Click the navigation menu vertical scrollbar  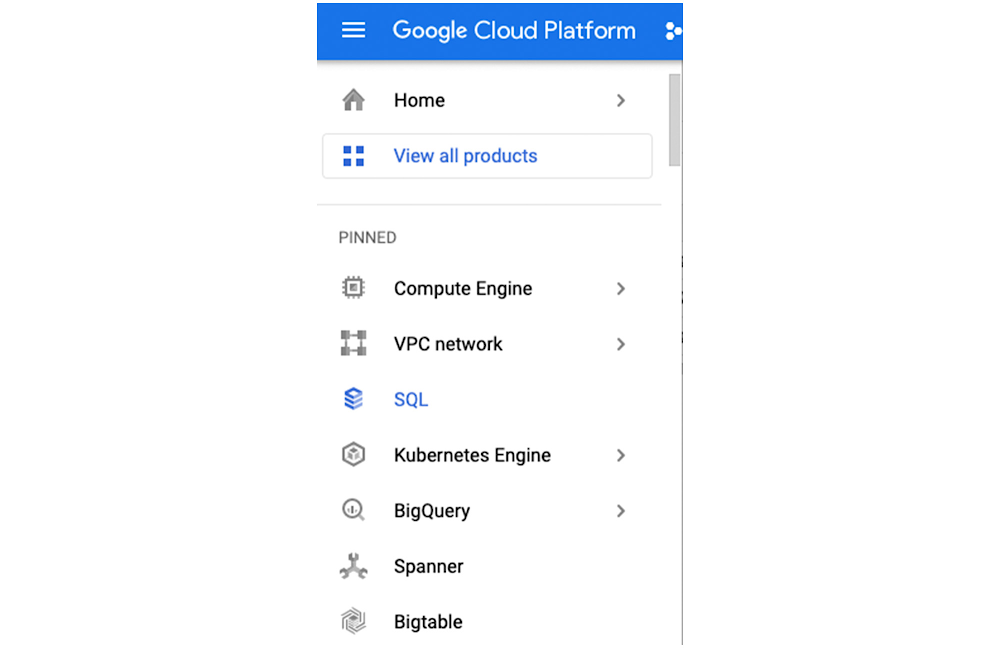pyautogui.click(x=675, y=120)
